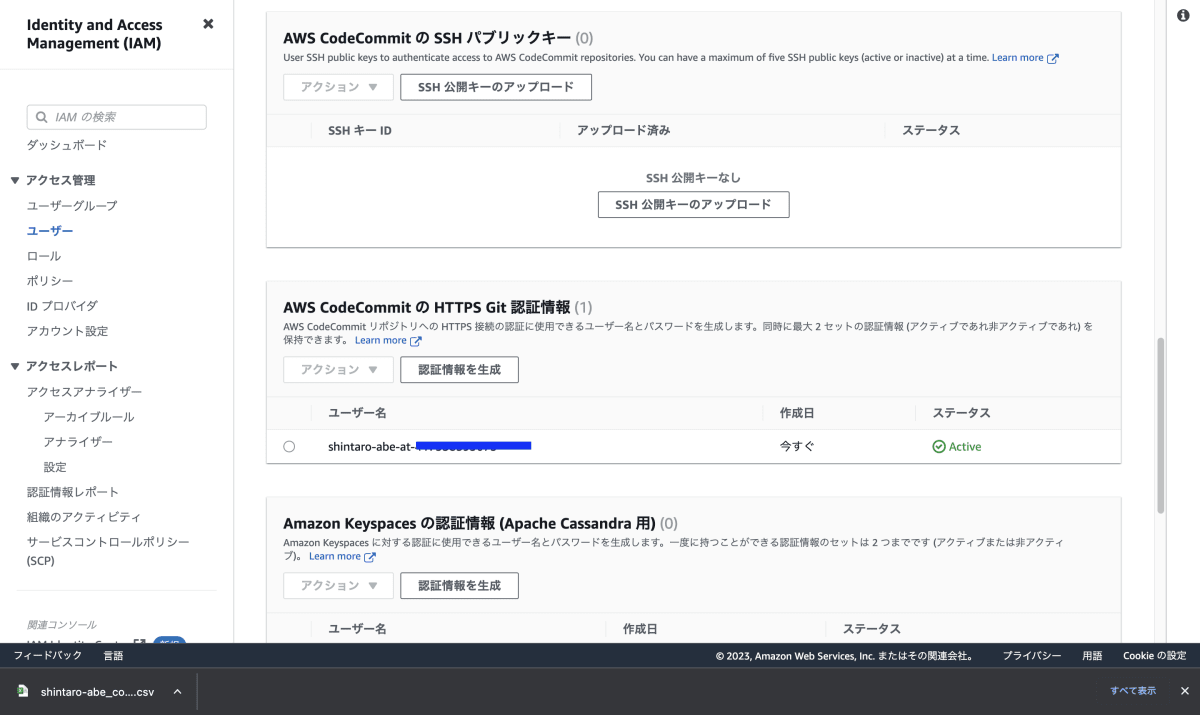Click ステータス header in SSH keys table
Image resolution: width=1200 pixels, height=715 pixels.
pos(931,131)
